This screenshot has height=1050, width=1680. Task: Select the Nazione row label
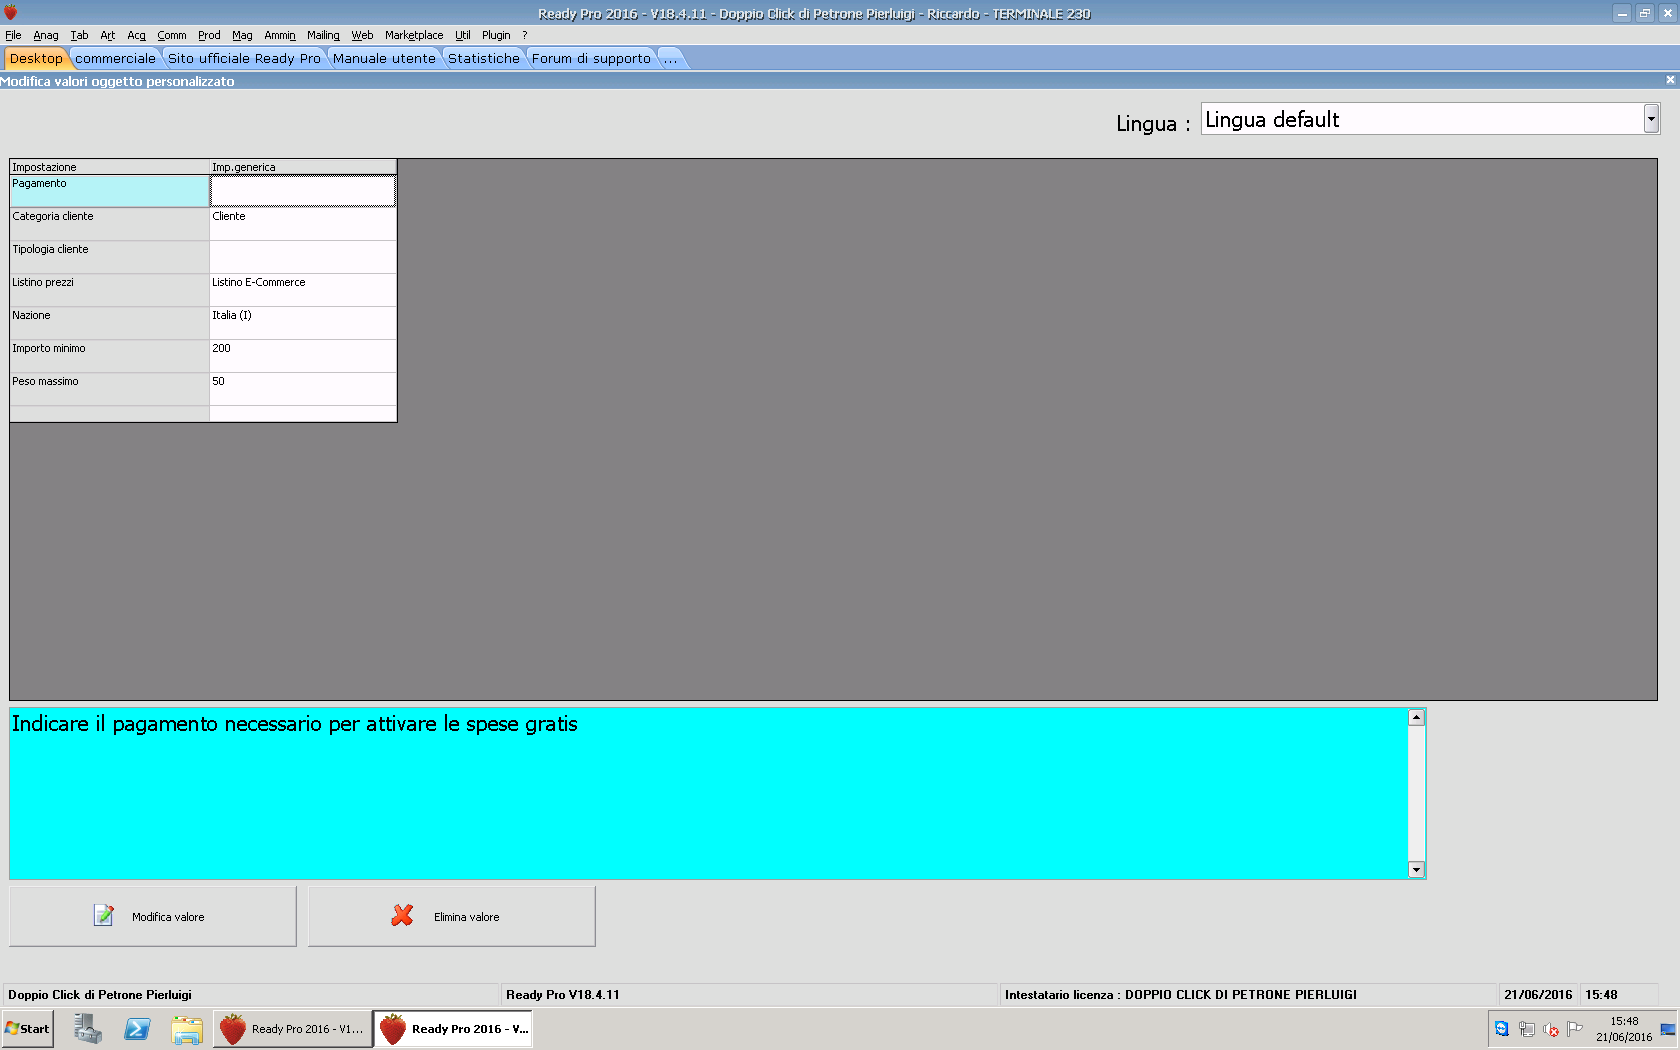(109, 323)
